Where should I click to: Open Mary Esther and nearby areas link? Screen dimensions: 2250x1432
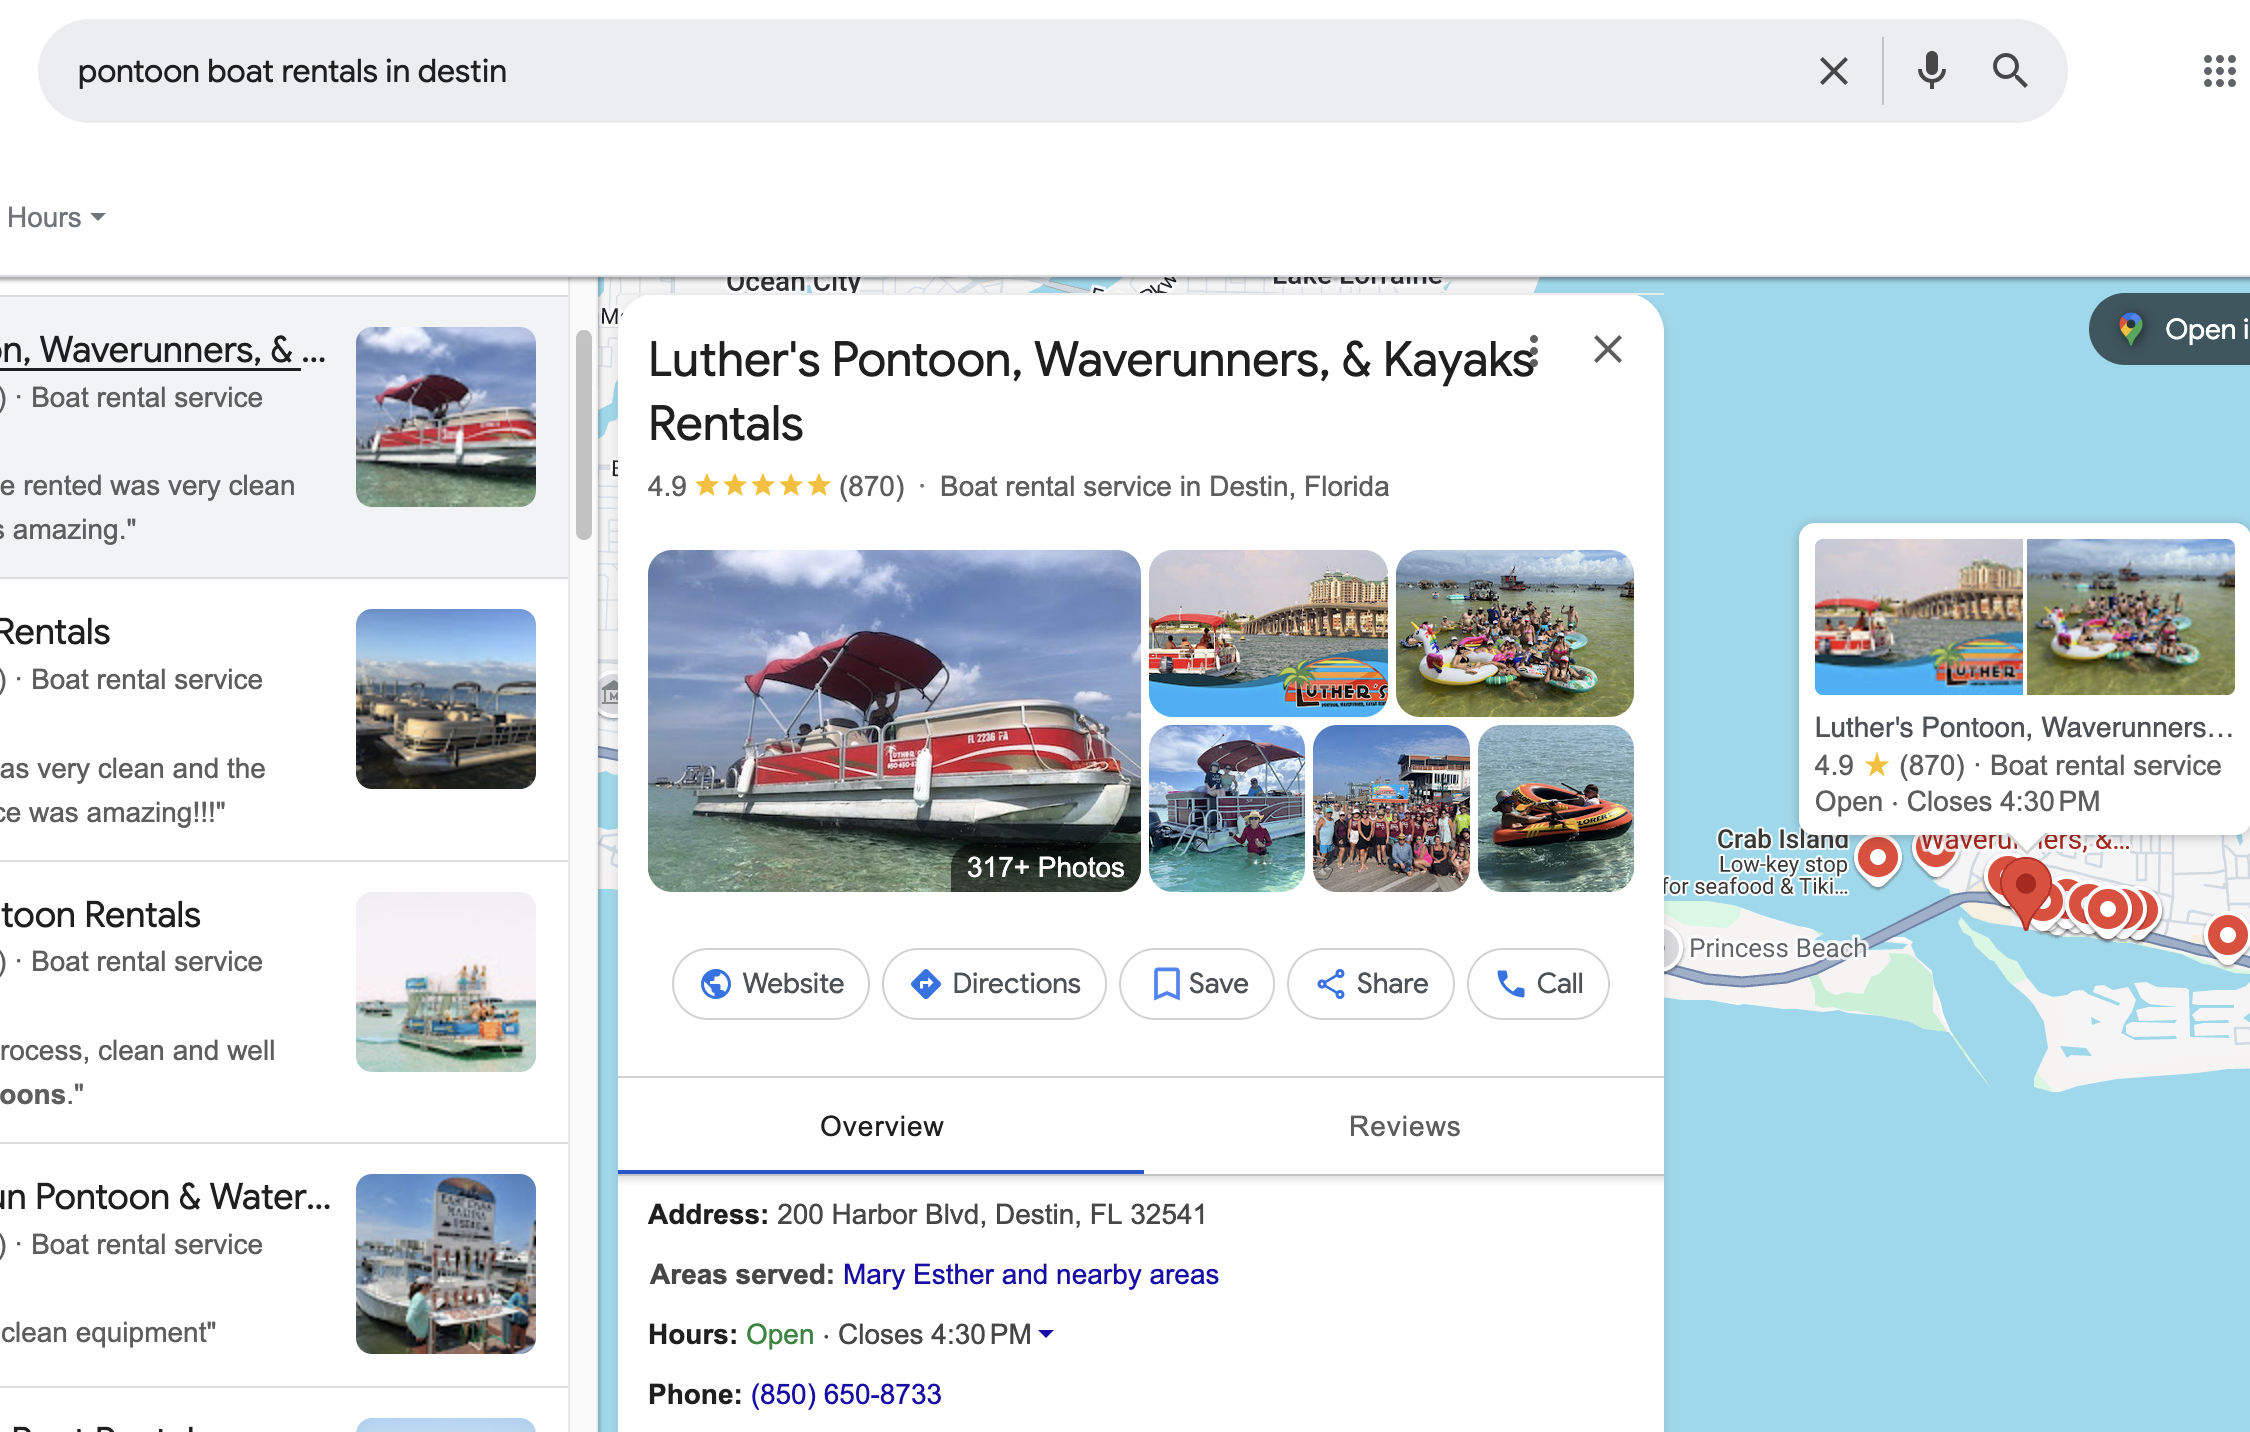(x=1030, y=1274)
